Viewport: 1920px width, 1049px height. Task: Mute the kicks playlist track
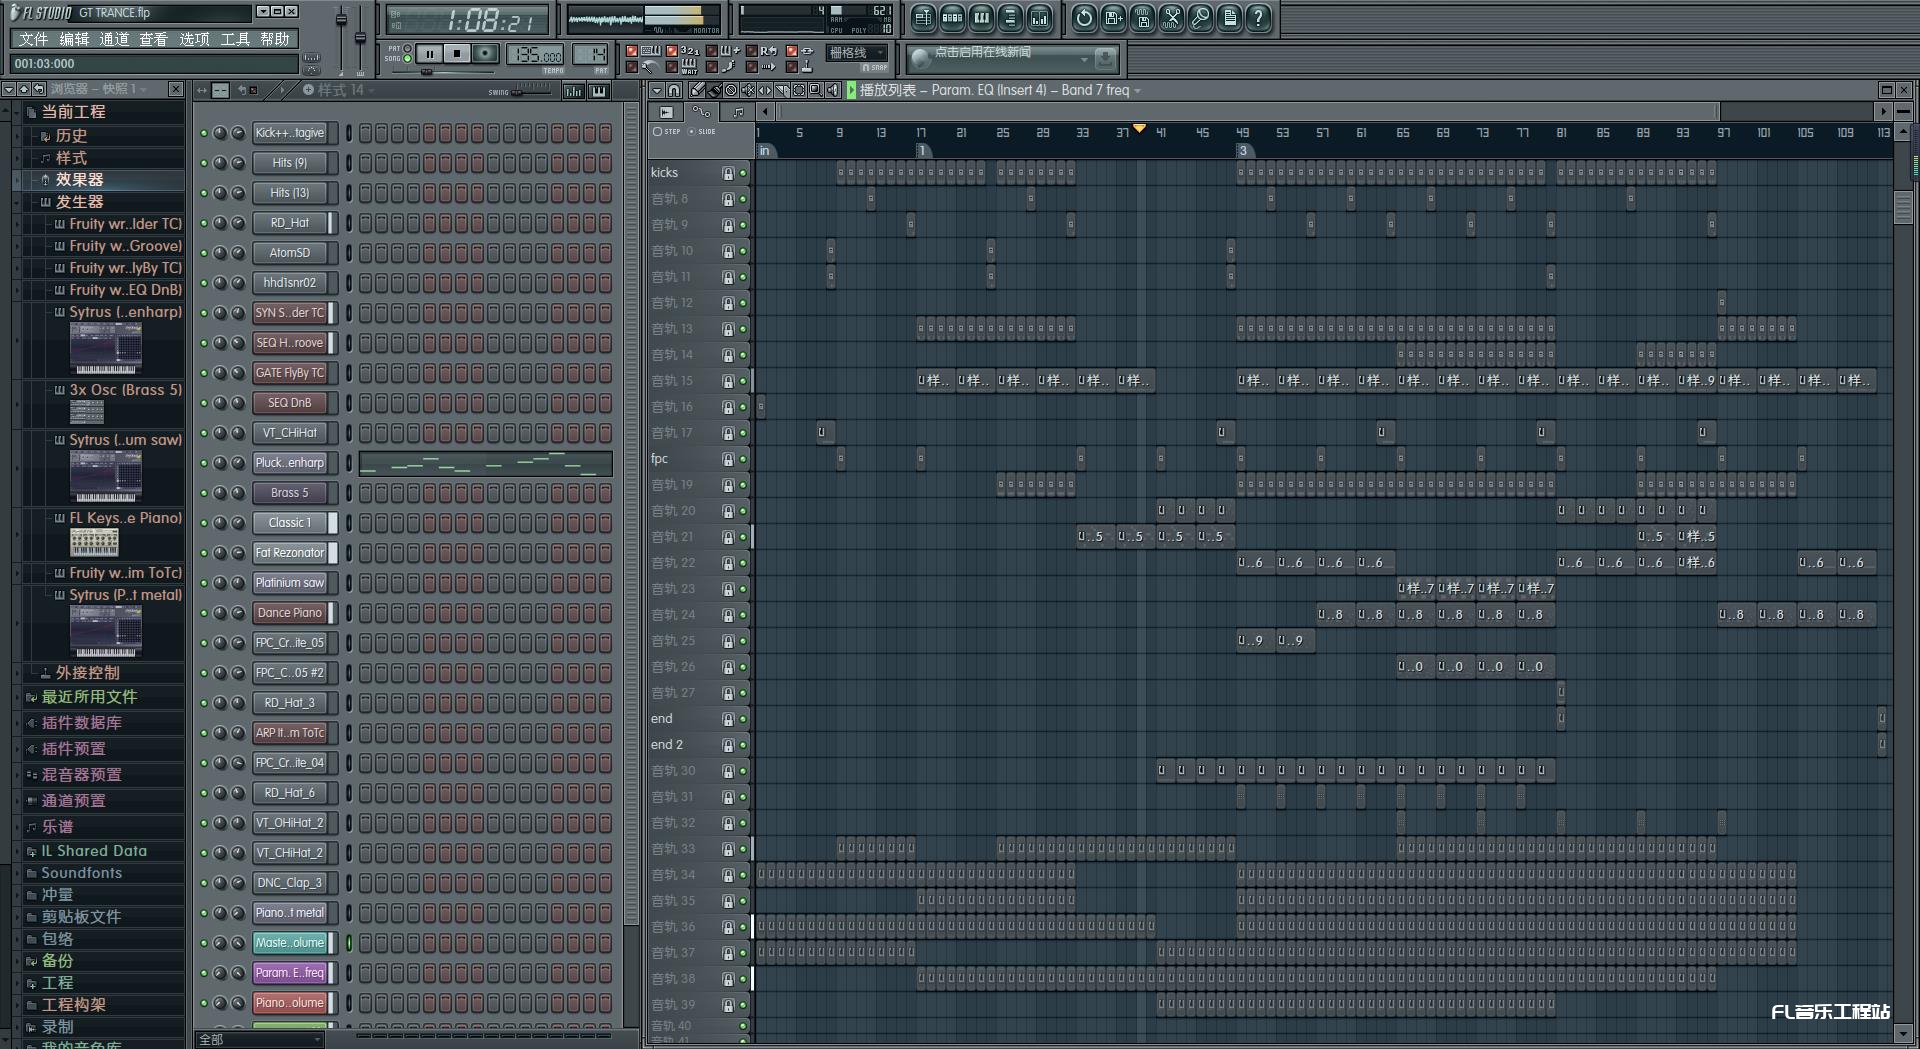[743, 173]
